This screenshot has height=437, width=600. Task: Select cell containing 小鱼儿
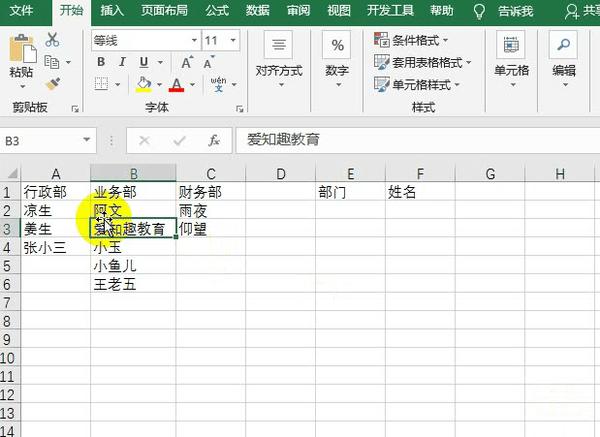133,266
